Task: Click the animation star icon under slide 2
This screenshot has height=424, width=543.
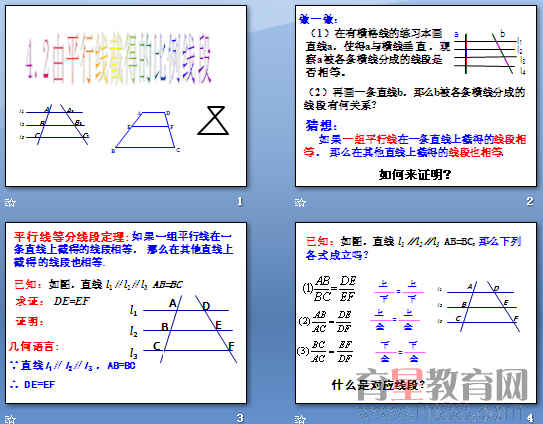Action: coord(300,202)
